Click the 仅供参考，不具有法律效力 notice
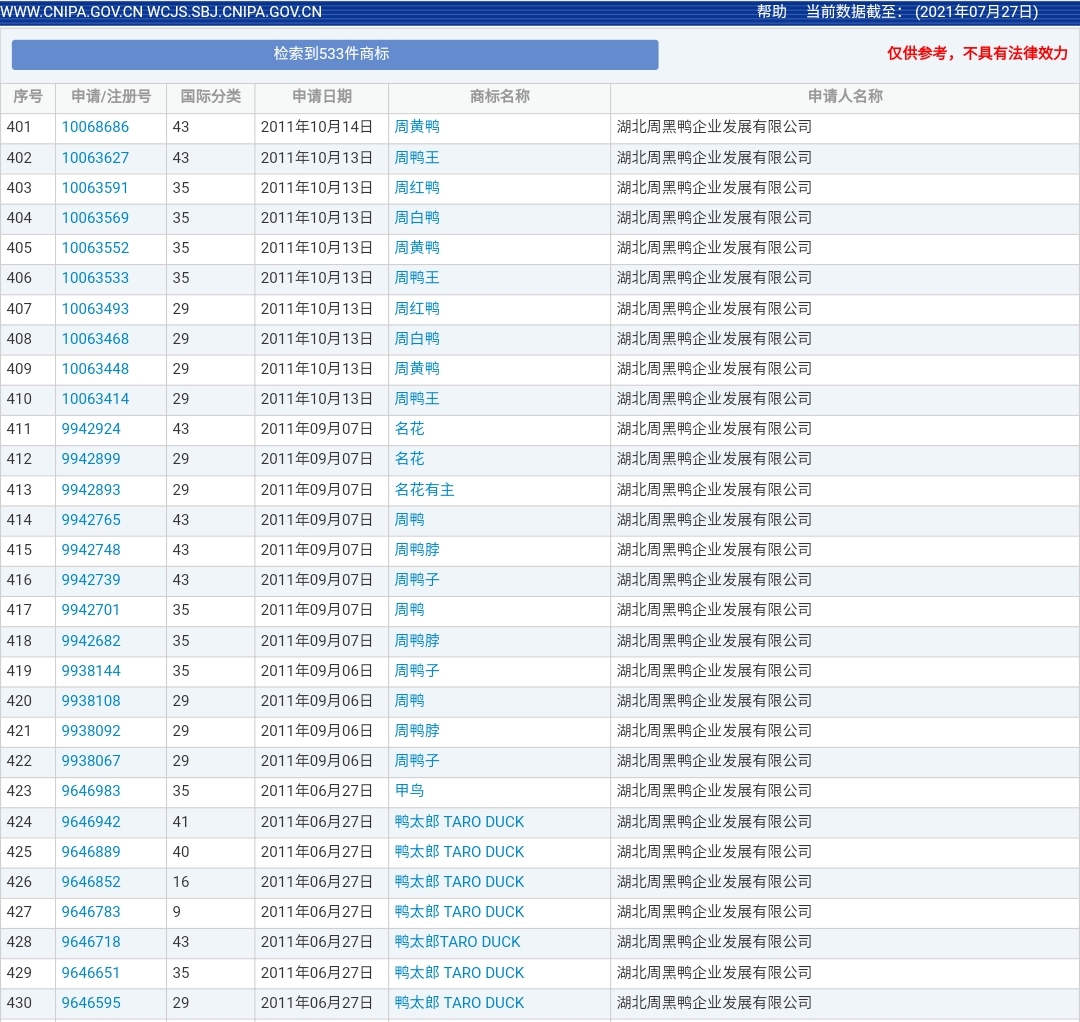1080x1022 pixels. [x=977, y=54]
